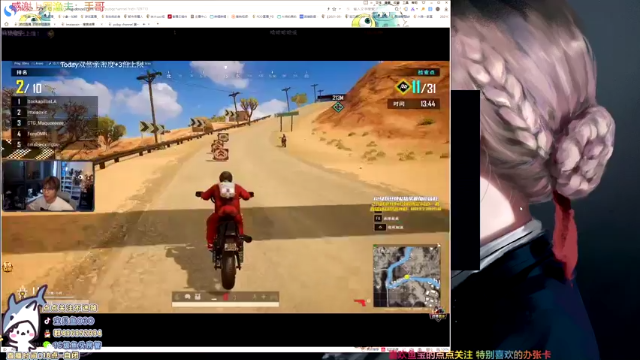Click the bookmark star in address bar
This screenshot has height=360, width=640.
click(334, 9)
